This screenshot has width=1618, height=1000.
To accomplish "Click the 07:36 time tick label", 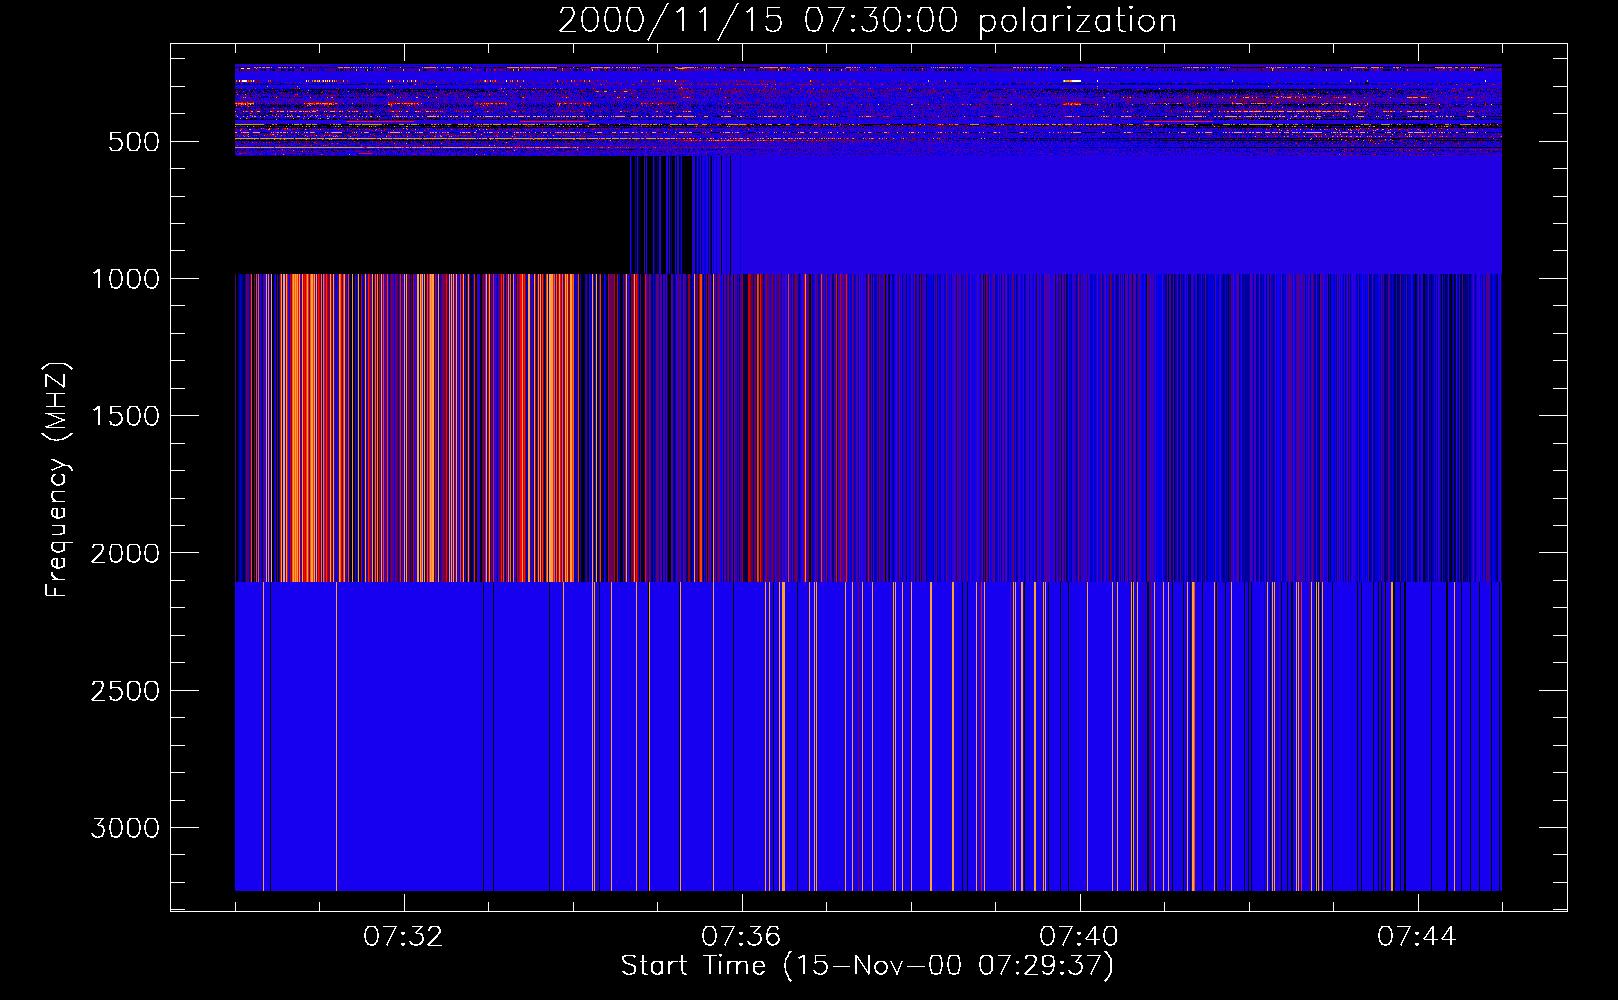I will point(741,937).
